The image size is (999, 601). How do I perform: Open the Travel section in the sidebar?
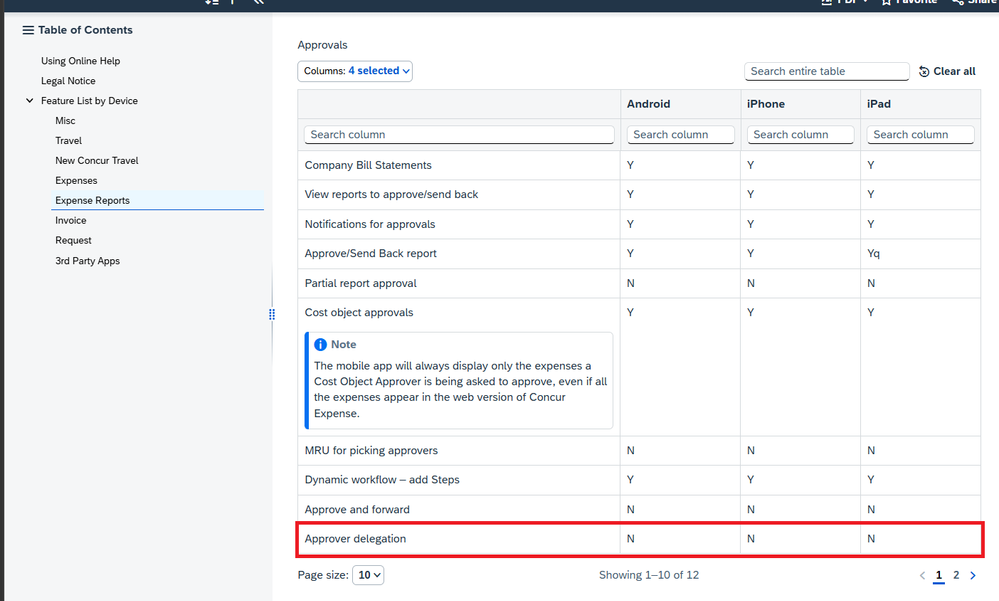[x=68, y=141]
